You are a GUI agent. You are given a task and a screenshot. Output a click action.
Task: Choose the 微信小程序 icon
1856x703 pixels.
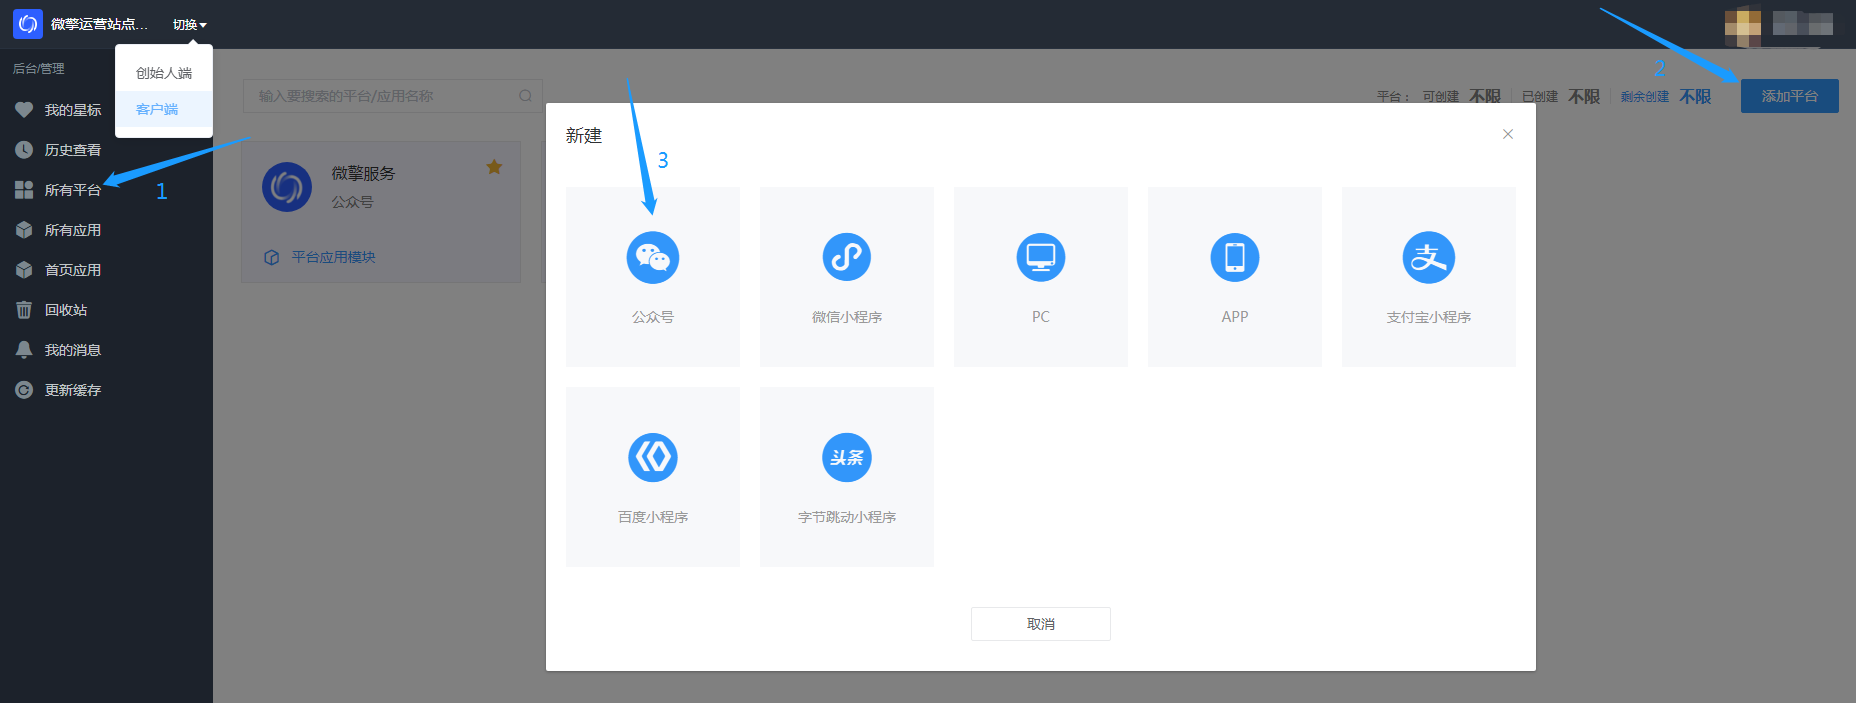click(847, 257)
